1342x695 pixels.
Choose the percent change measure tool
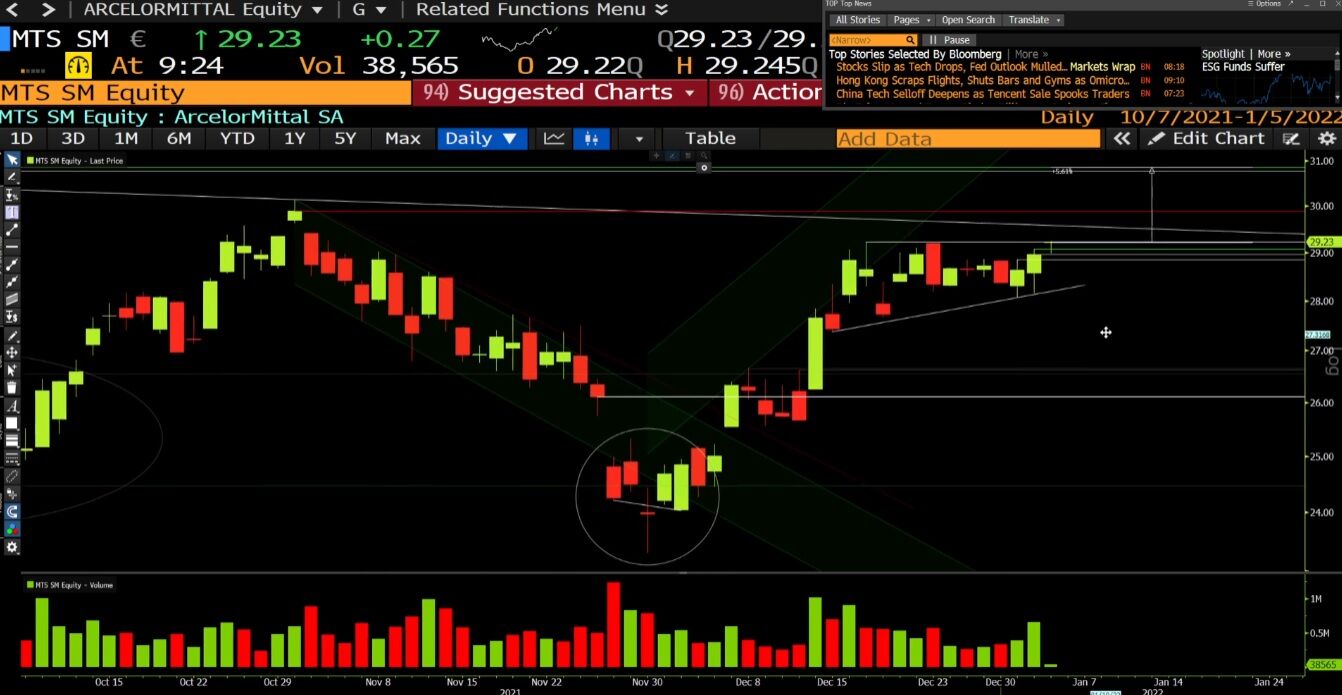(12, 194)
